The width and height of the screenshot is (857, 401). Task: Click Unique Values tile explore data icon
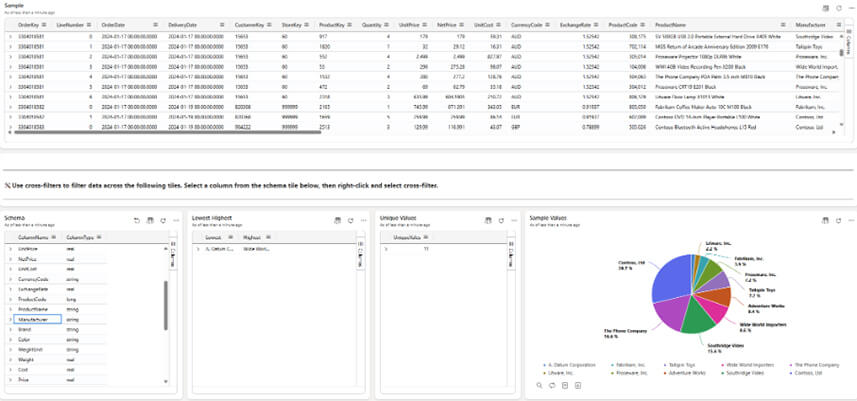click(x=488, y=221)
